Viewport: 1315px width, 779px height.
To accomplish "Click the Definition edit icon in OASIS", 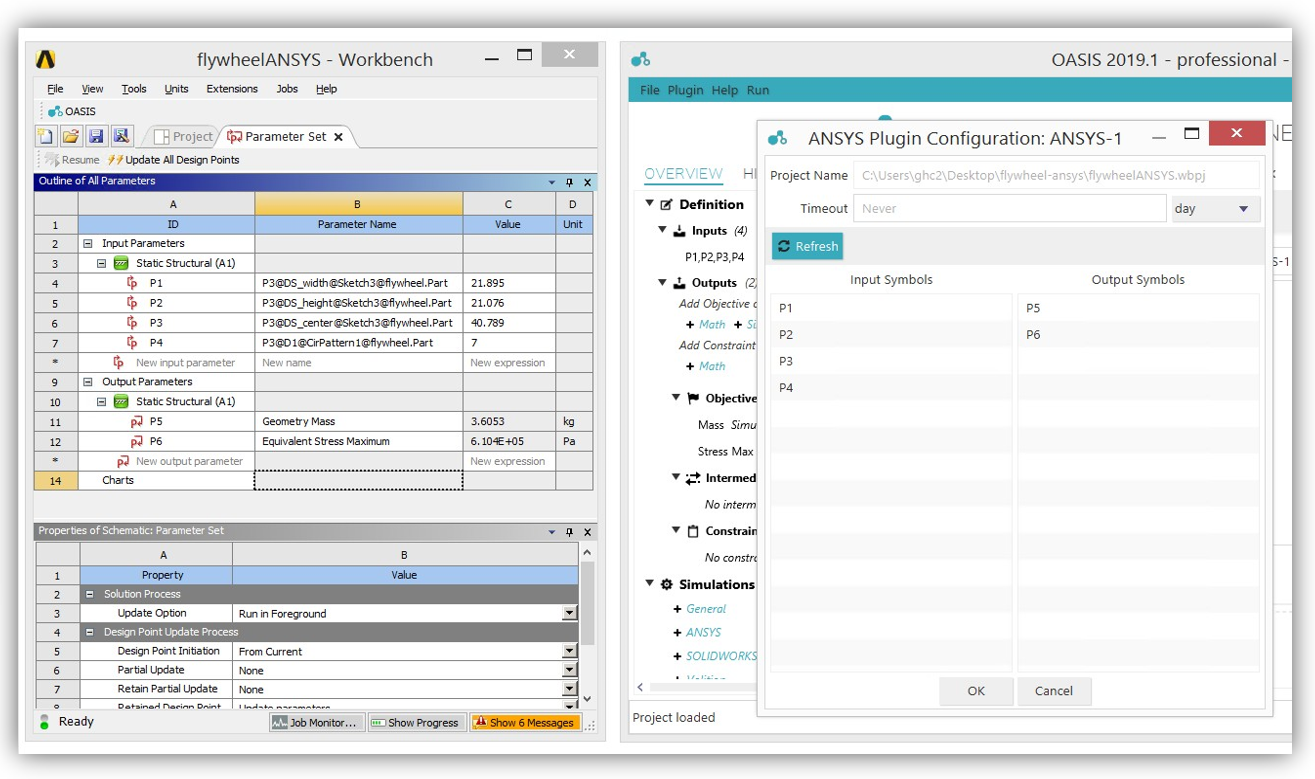I will (666, 204).
